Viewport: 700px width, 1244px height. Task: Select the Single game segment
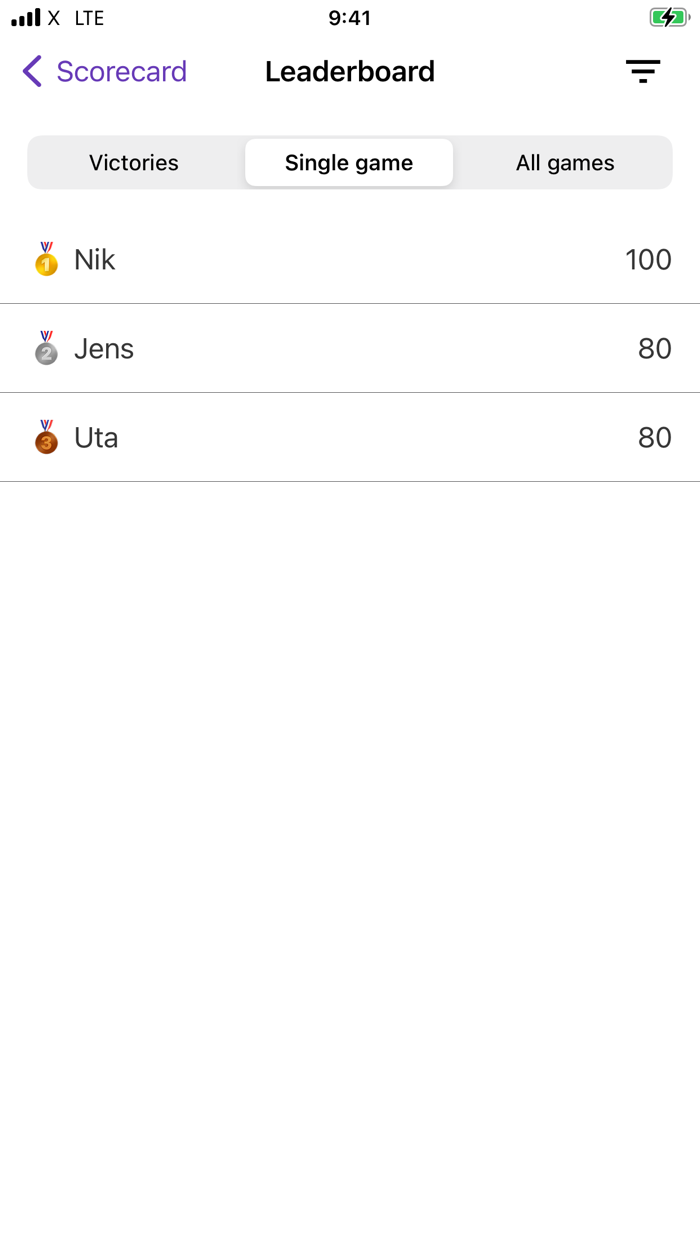click(x=348, y=162)
